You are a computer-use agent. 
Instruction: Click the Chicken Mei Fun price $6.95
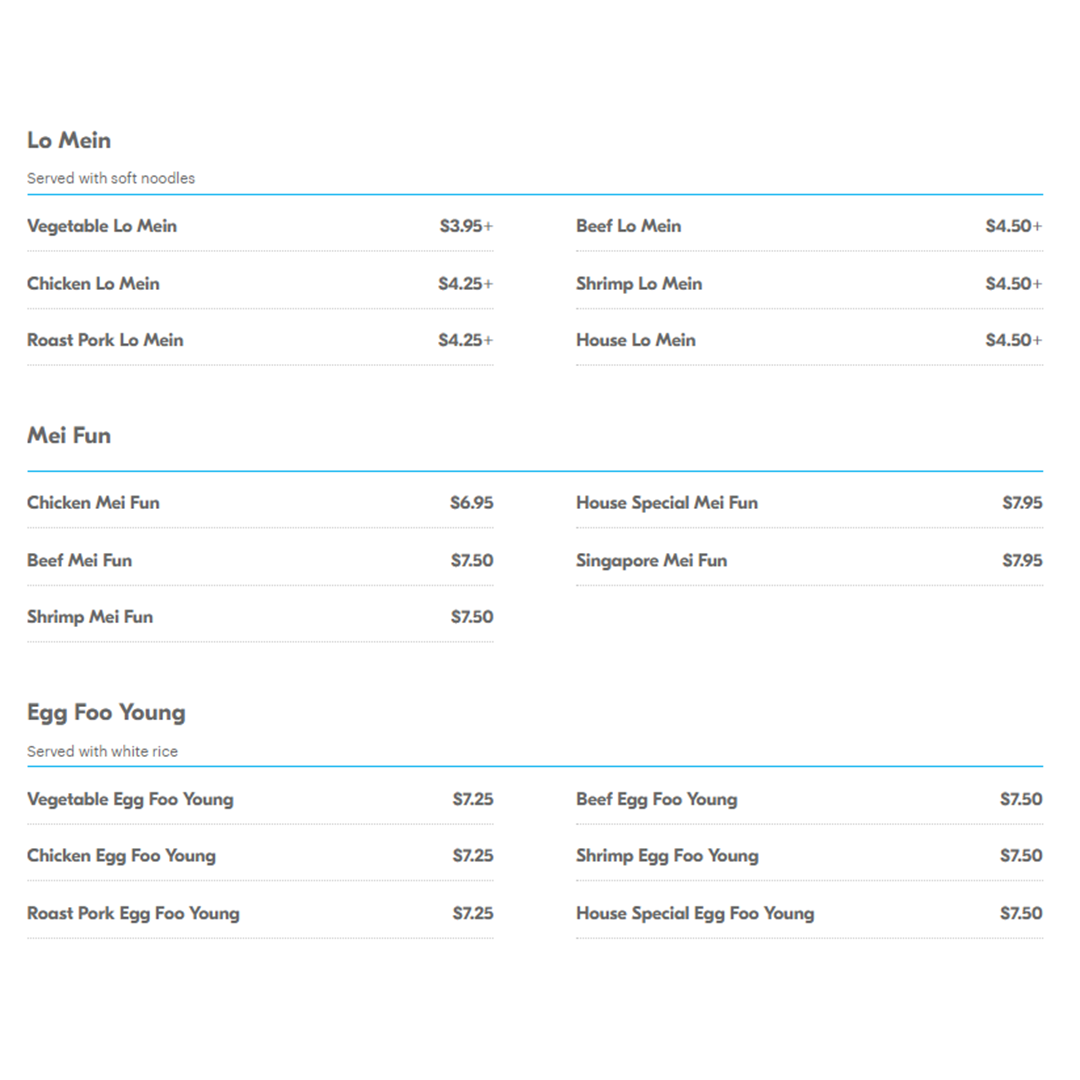pos(472,503)
